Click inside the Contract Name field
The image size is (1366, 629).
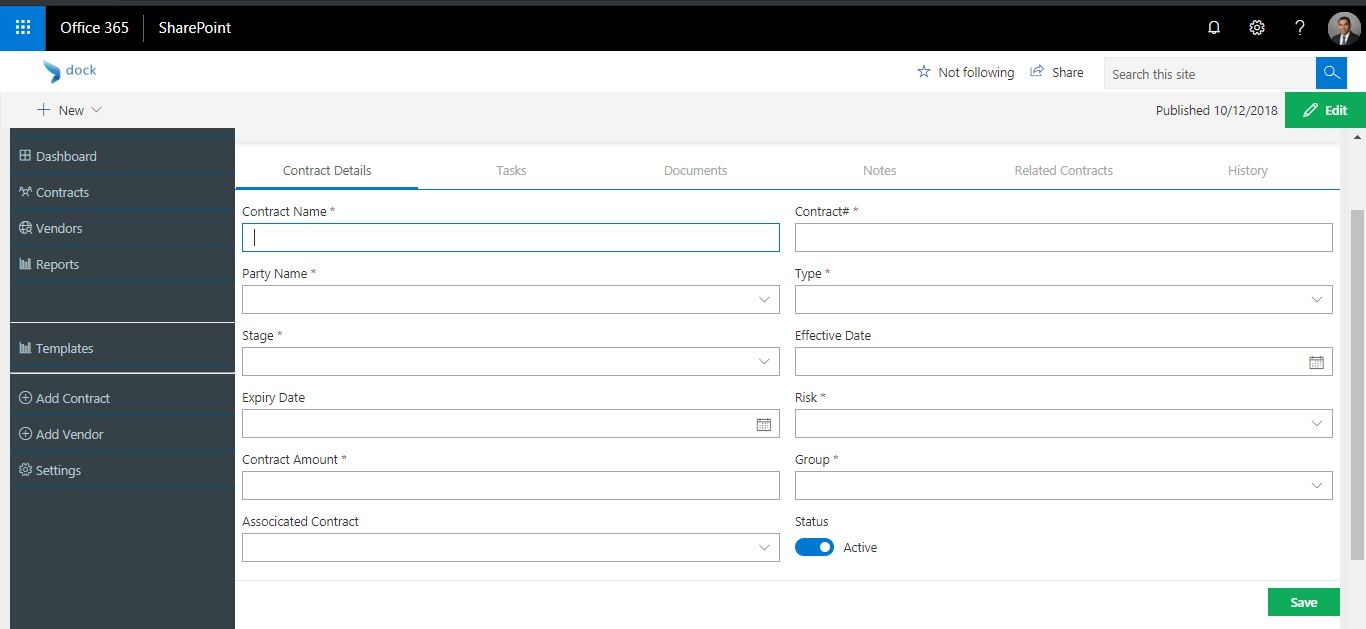click(x=510, y=237)
